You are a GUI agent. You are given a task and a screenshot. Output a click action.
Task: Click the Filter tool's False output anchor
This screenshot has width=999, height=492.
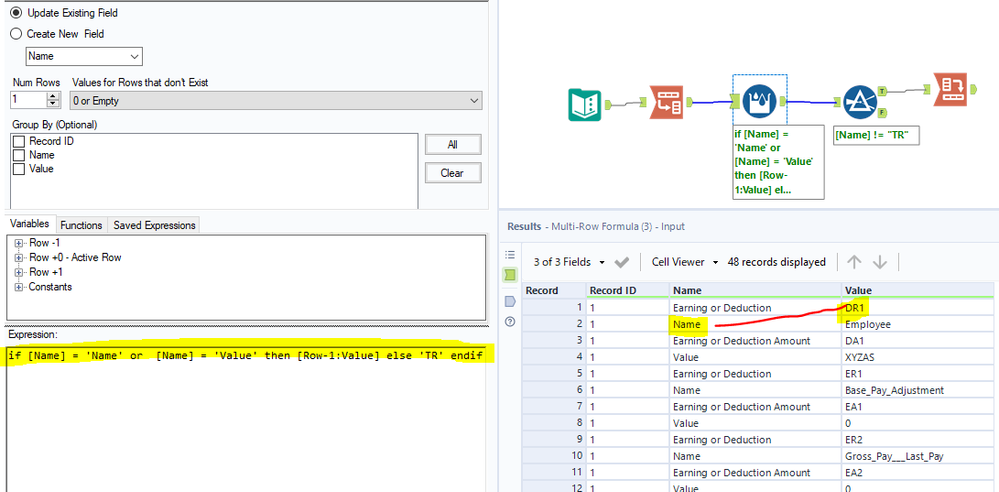883,113
